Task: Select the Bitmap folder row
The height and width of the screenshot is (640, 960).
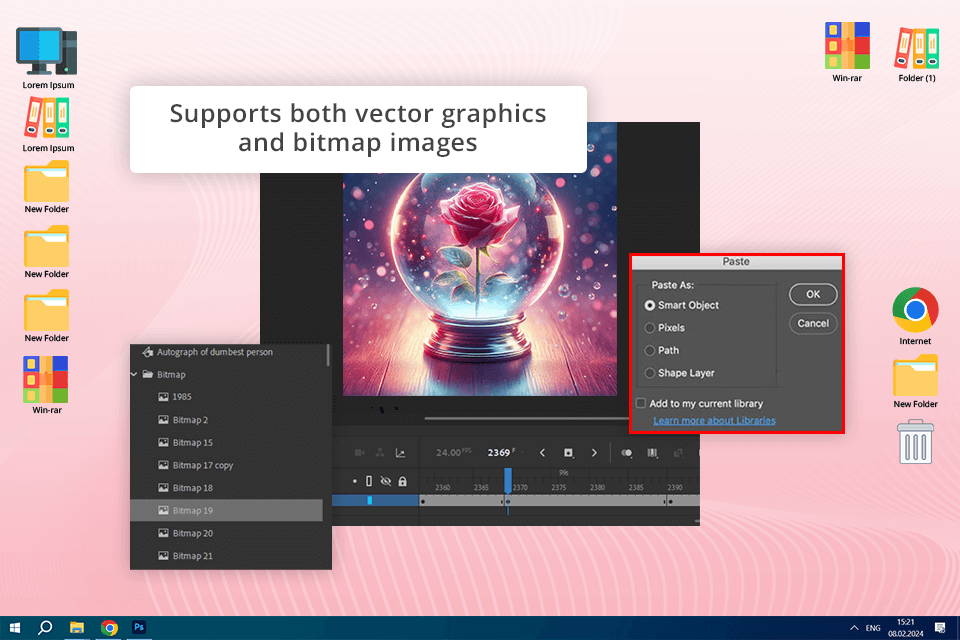Action: (227, 374)
